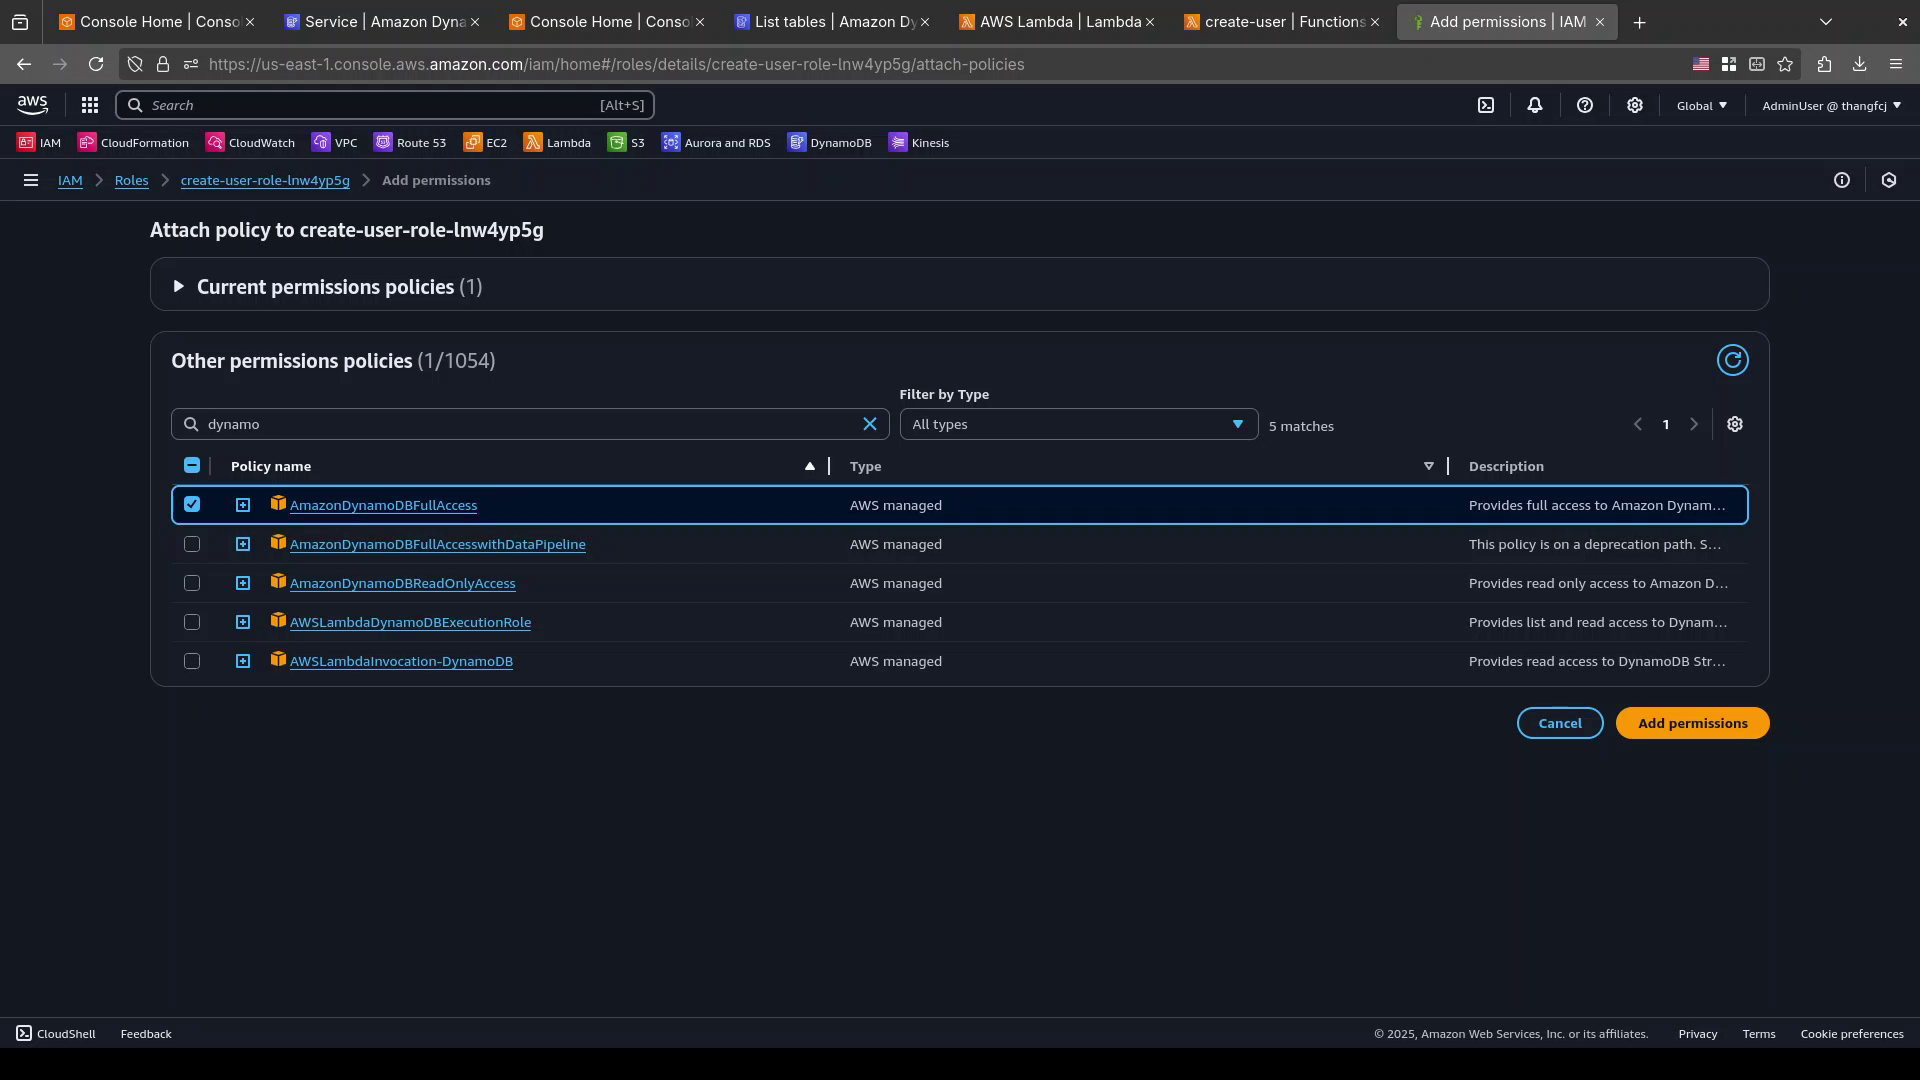Image resolution: width=1920 pixels, height=1080 pixels.
Task: Open the AWS services grid menu
Action: pyautogui.click(x=89, y=105)
